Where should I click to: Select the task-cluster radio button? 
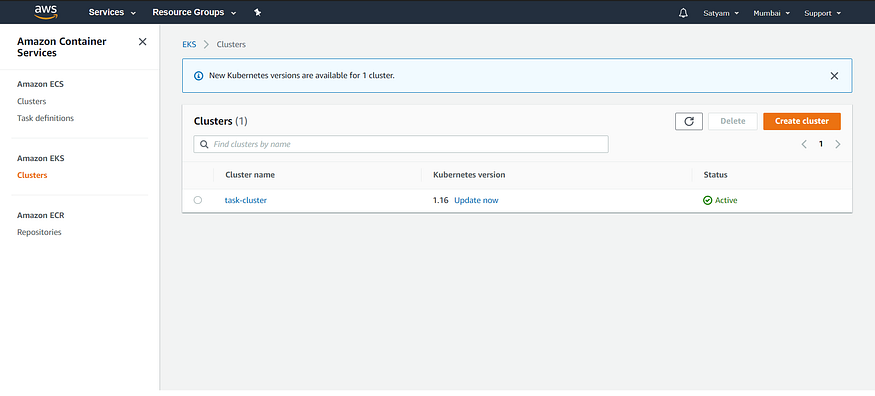[x=198, y=200]
